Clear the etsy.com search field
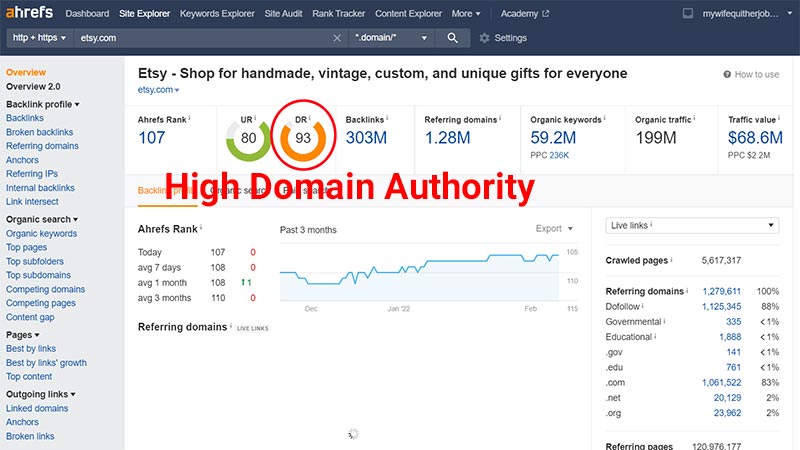 337,38
